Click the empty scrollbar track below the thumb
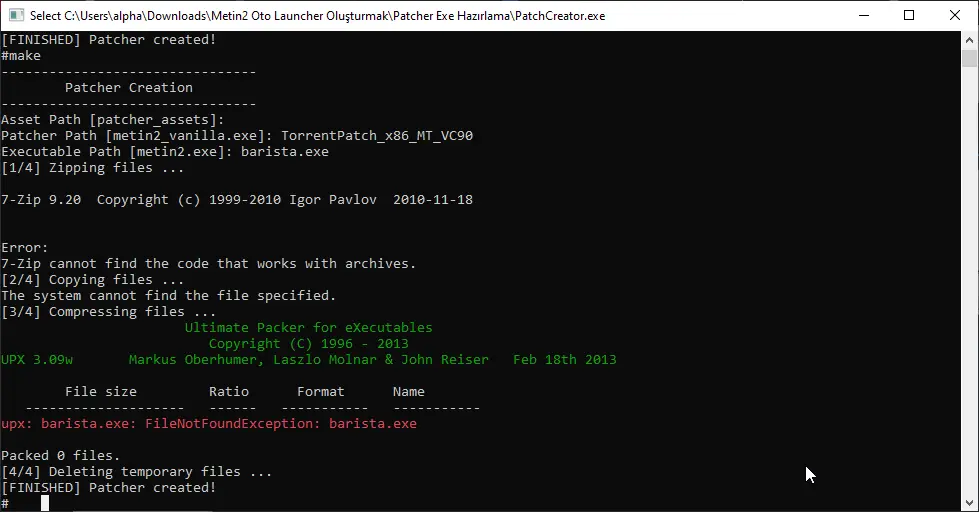Viewport: 979px width, 512px height. tap(969, 300)
